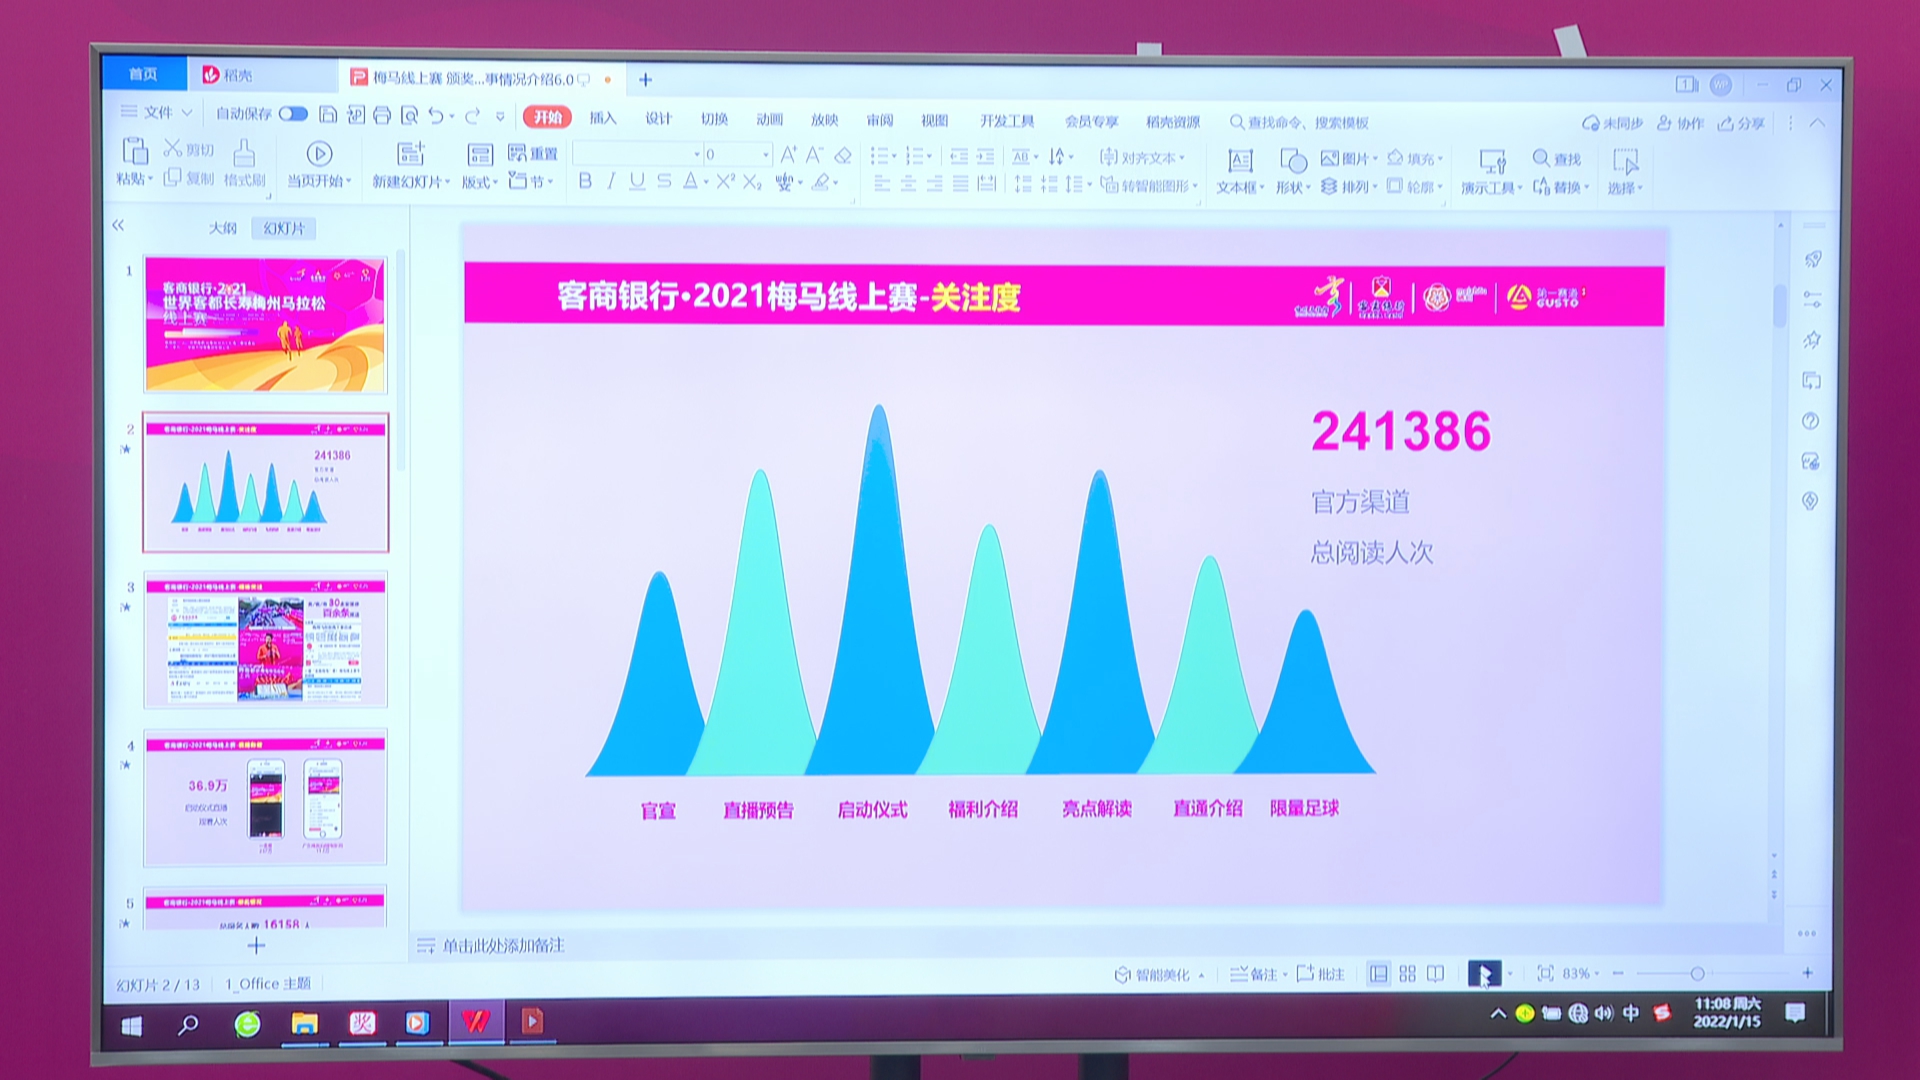The width and height of the screenshot is (1920, 1080).
Task: Click the Redo arrow icon
Action: (472, 116)
